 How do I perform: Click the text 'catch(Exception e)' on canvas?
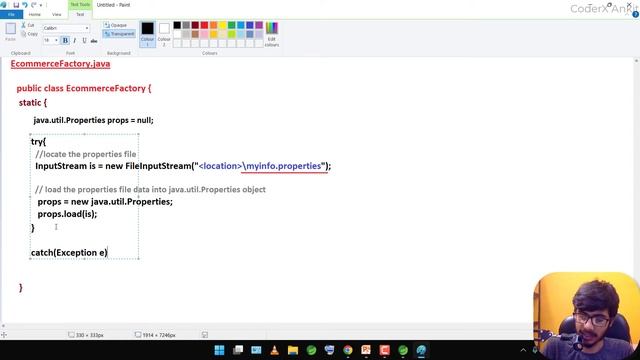coord(69,253)
